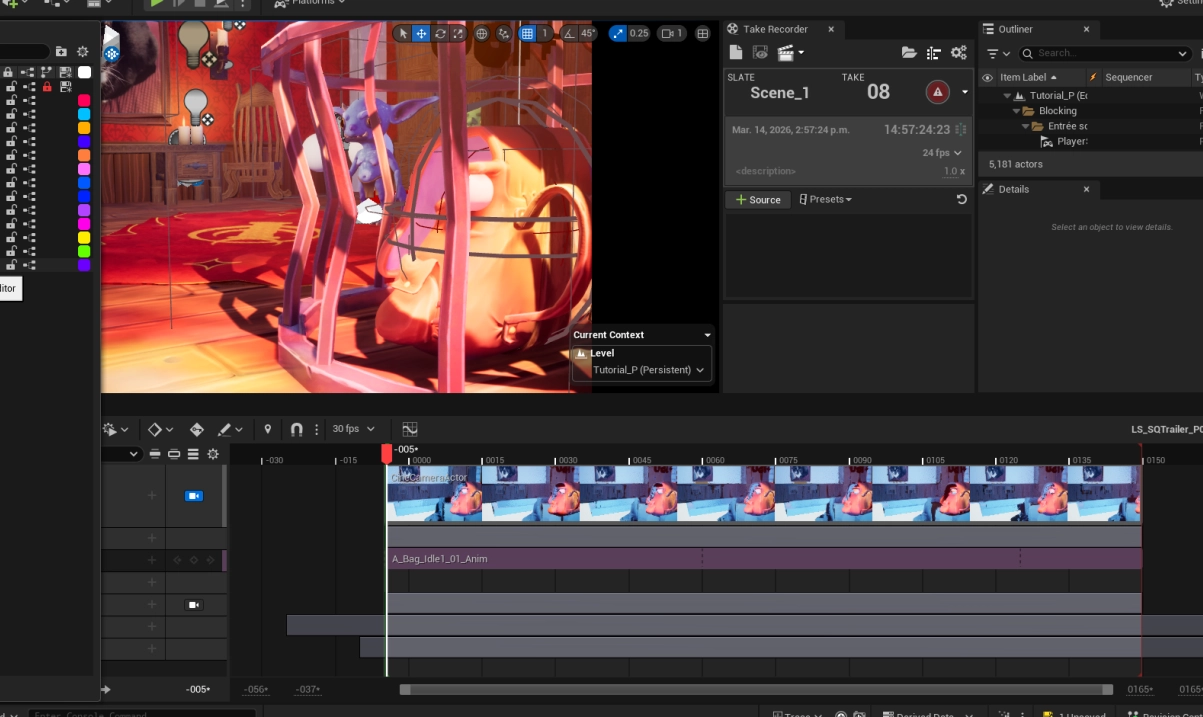Toggle rotation snap angle icon
This screenshot has height=717, width=1203.
pyautogui.click(x=569, y=33)
